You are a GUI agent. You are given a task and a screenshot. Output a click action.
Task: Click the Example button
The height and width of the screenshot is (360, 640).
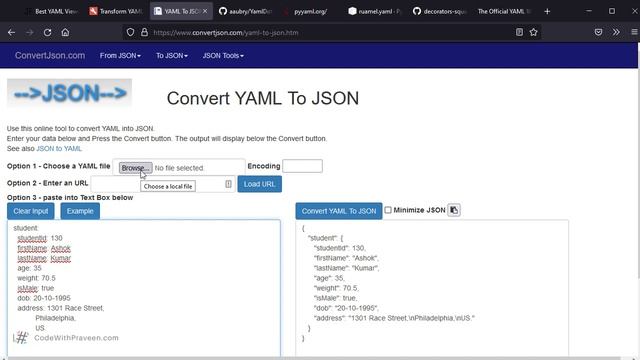coord(80,211)
